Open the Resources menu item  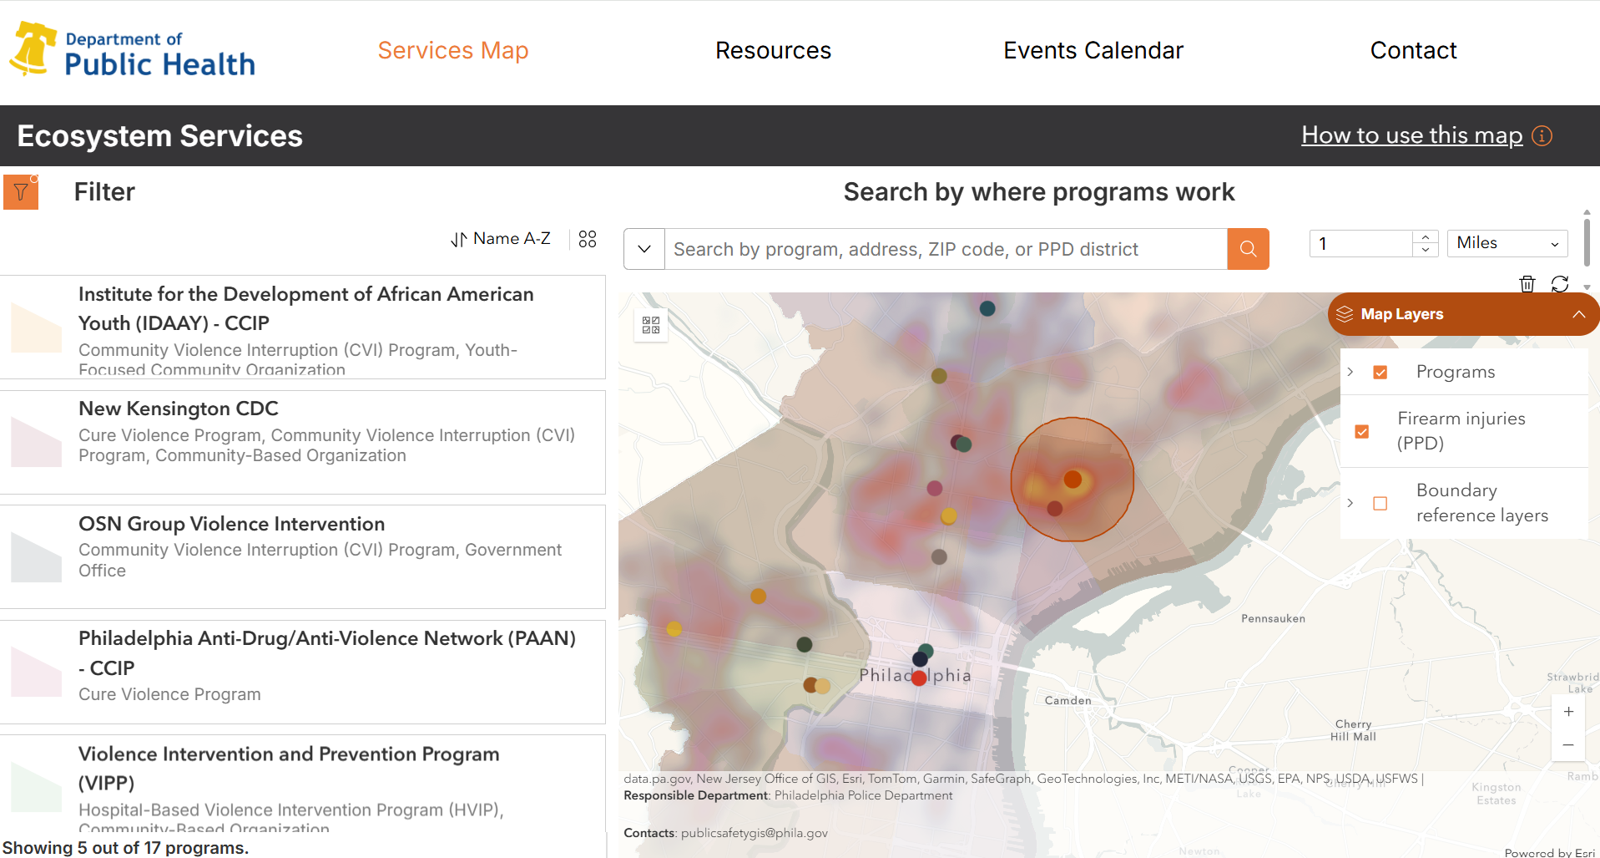click(x=773, y=50)
